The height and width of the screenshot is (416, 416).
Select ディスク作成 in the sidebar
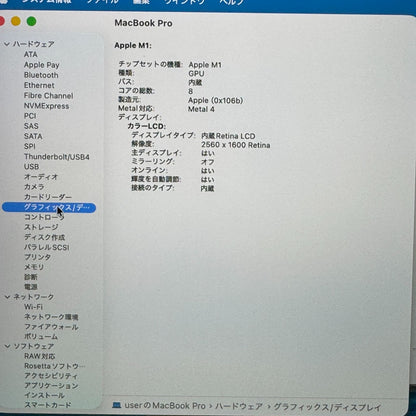[x=44, y=237]
